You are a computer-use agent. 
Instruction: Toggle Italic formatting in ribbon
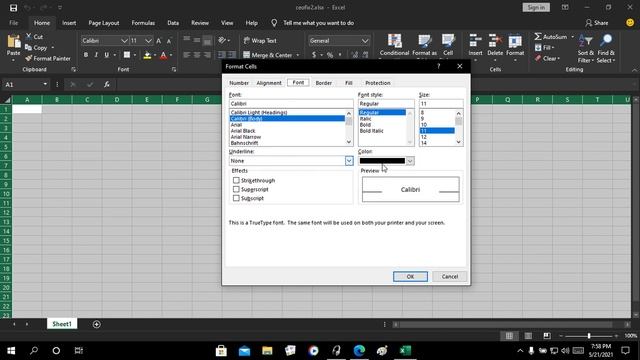pyautogui.click(x=96, y=55)
